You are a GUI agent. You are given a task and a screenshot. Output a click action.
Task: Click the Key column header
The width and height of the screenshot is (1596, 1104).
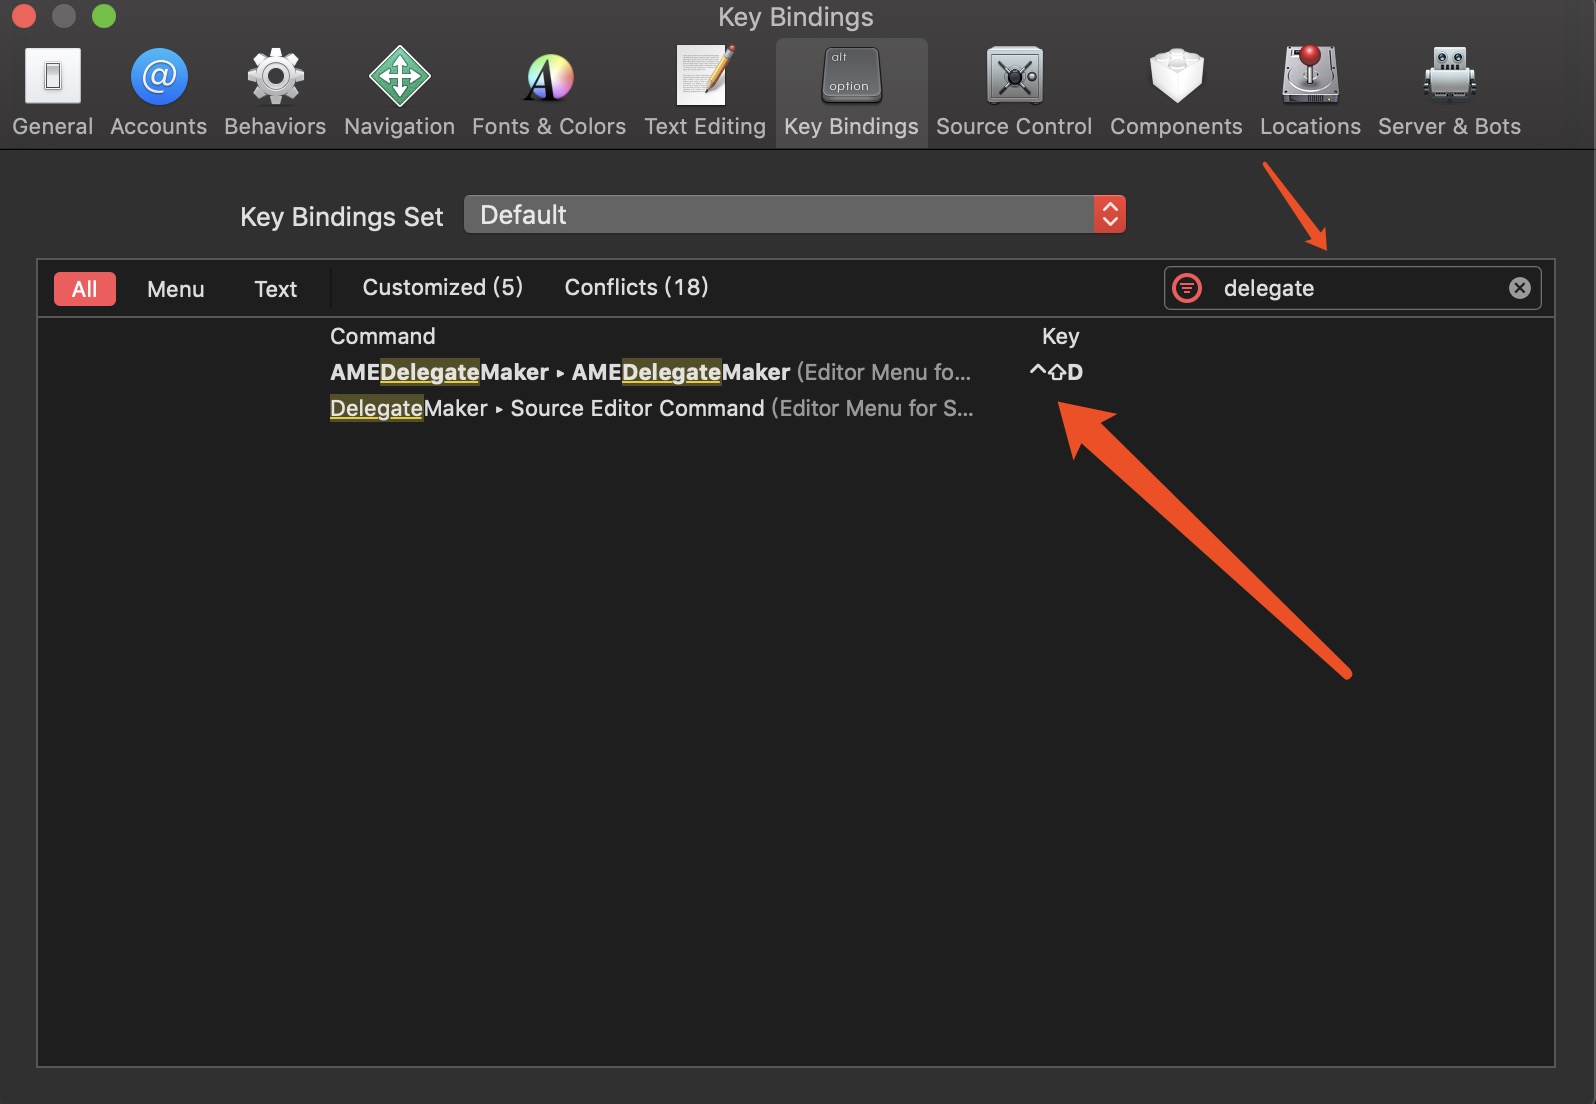(x=1060, y=336)
